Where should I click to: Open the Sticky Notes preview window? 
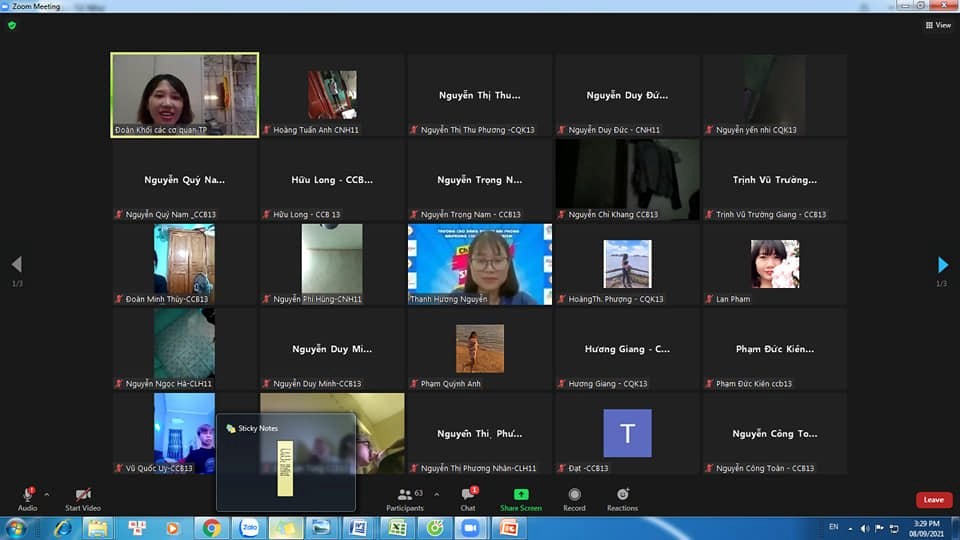pyautogui.click(x=286, y=462)
